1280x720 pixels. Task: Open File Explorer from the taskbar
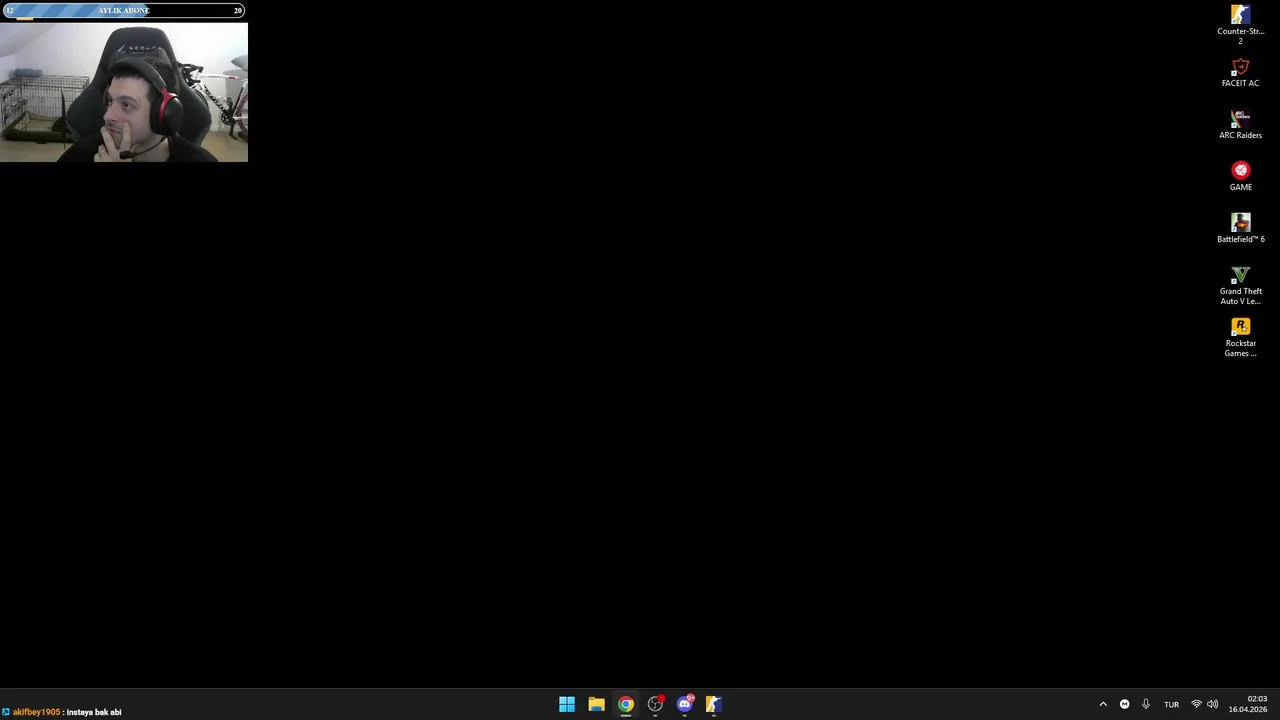click(596, 704)
